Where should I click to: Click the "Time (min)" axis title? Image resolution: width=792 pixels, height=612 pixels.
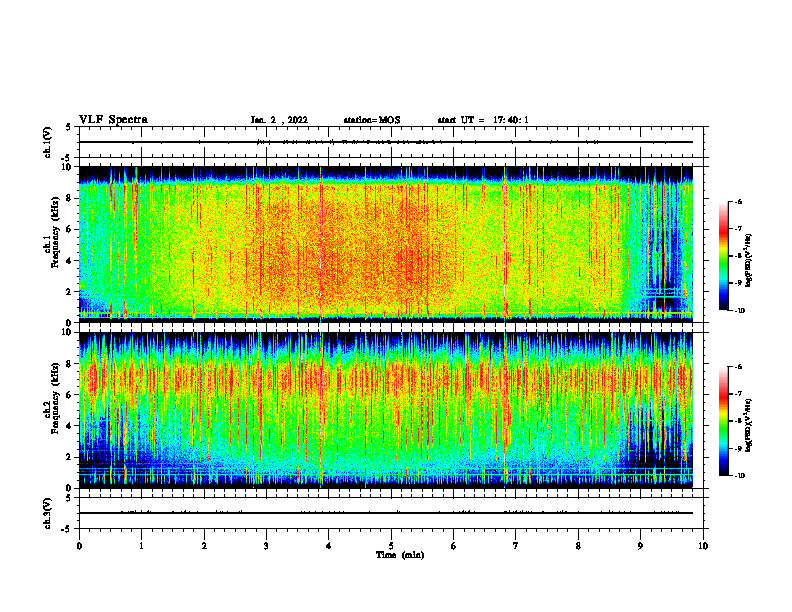point(400,555)
